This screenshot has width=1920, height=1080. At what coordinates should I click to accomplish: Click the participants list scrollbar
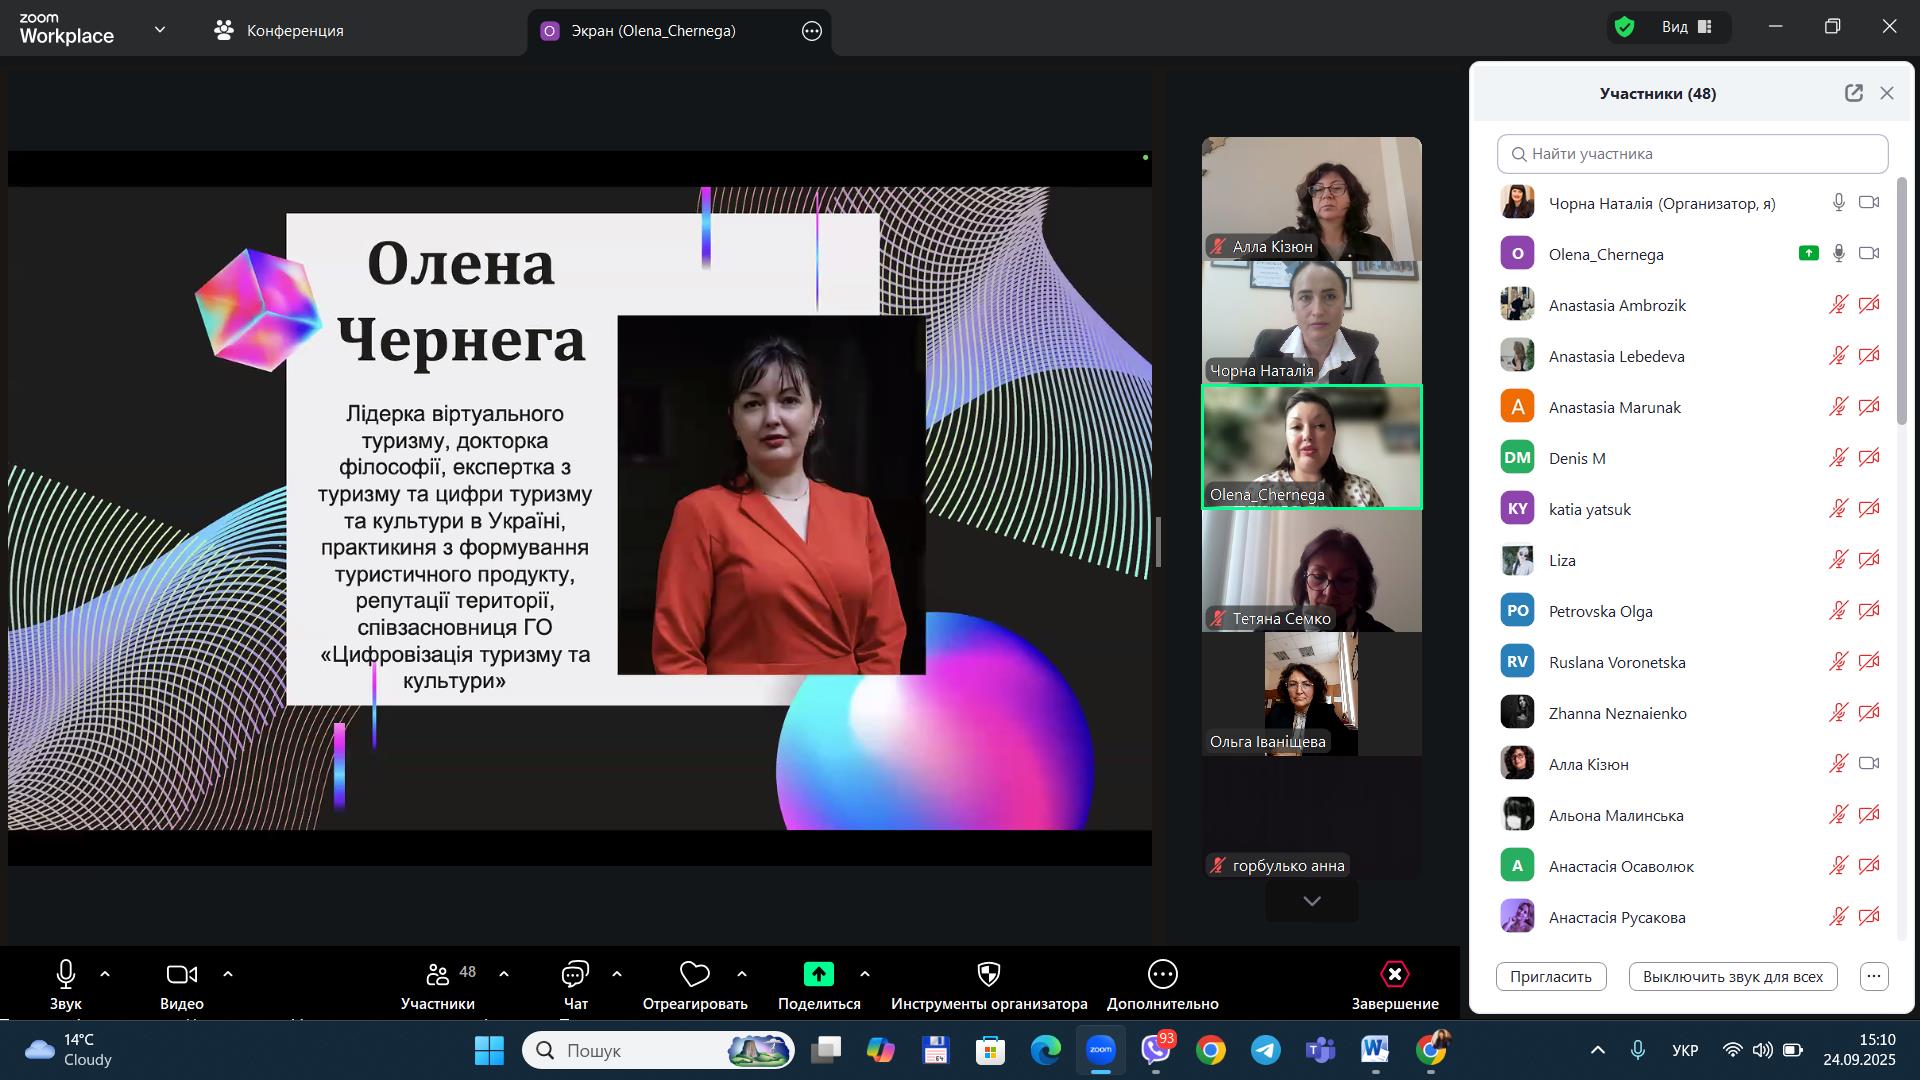coord(1901,300)
